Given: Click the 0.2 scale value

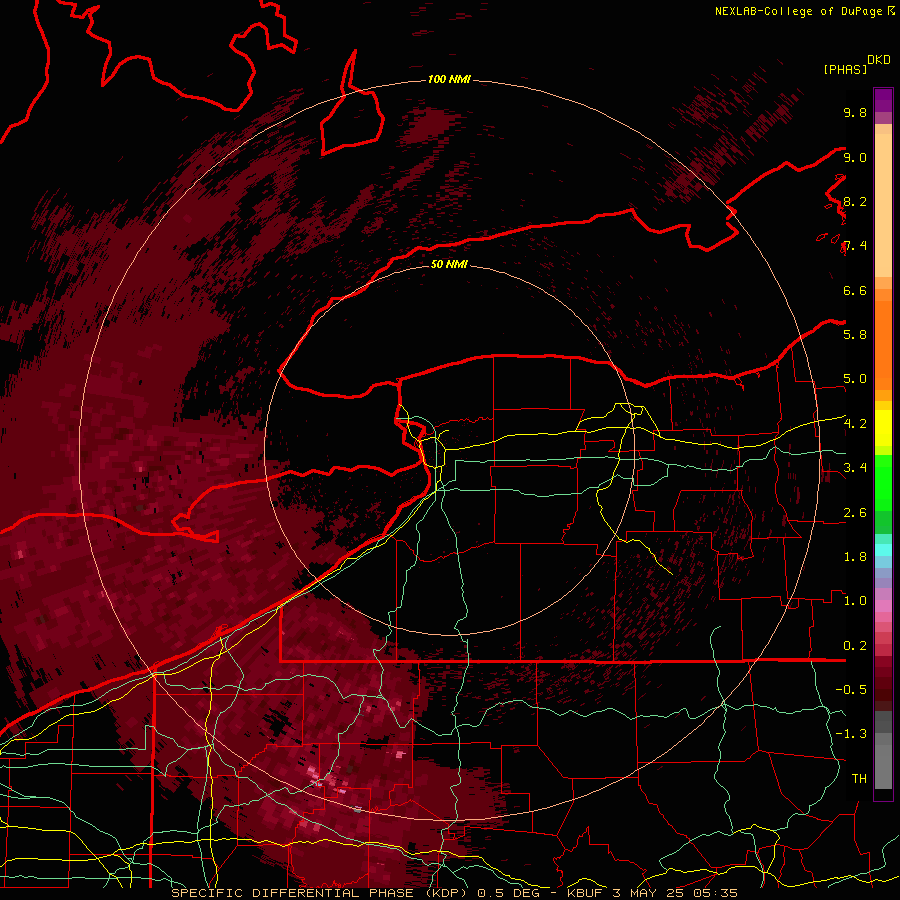Looking at the screenshot, I should tap(855, 646).
